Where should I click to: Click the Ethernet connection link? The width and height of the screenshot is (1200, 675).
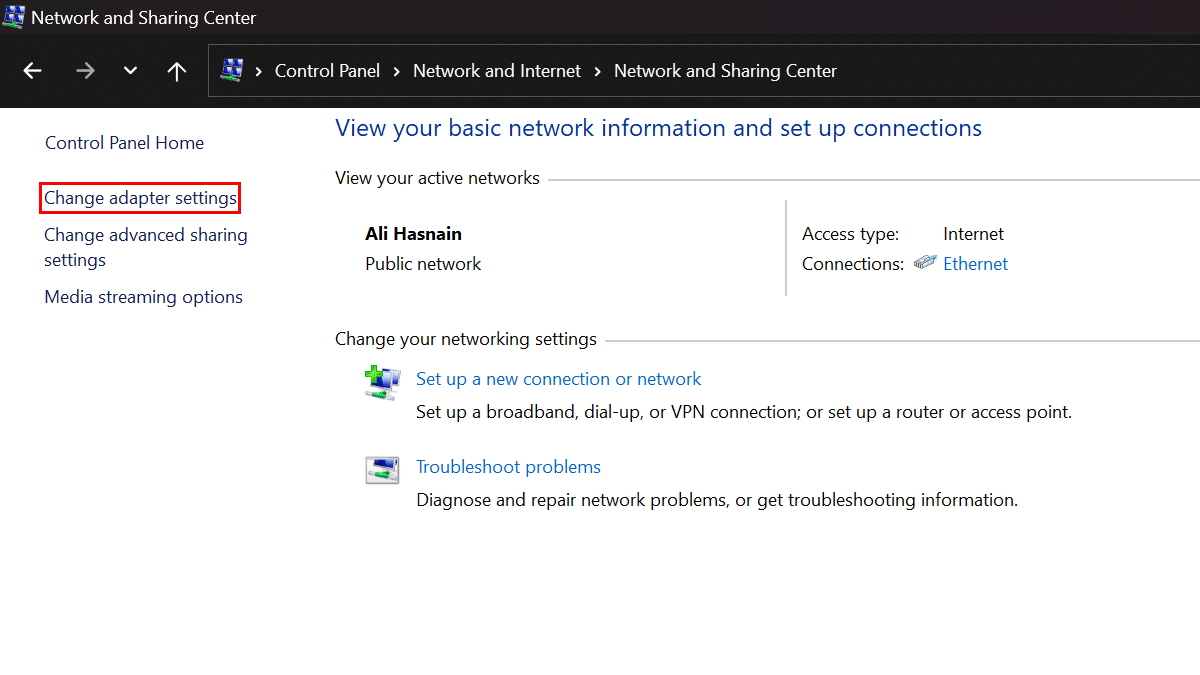pos(975,263)
